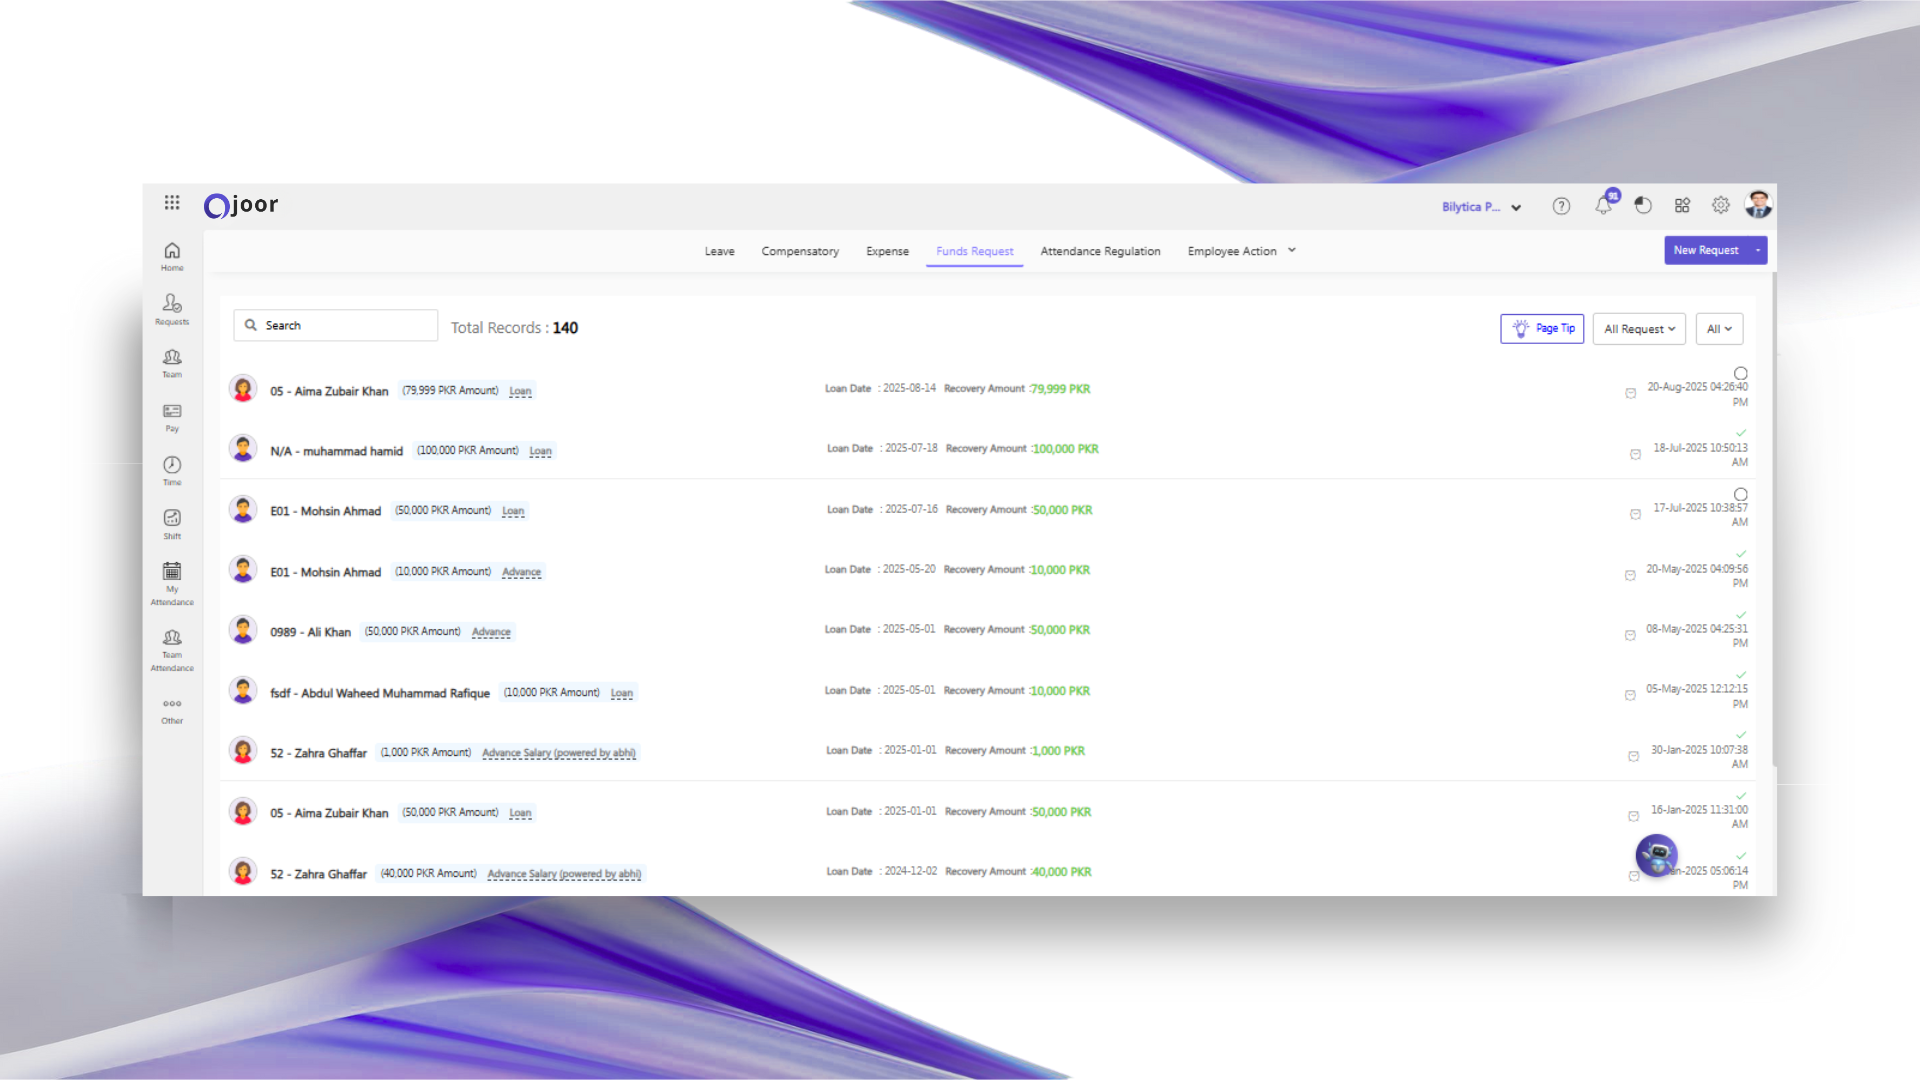Expand the All Request filter dropdown

[1638, 329]
